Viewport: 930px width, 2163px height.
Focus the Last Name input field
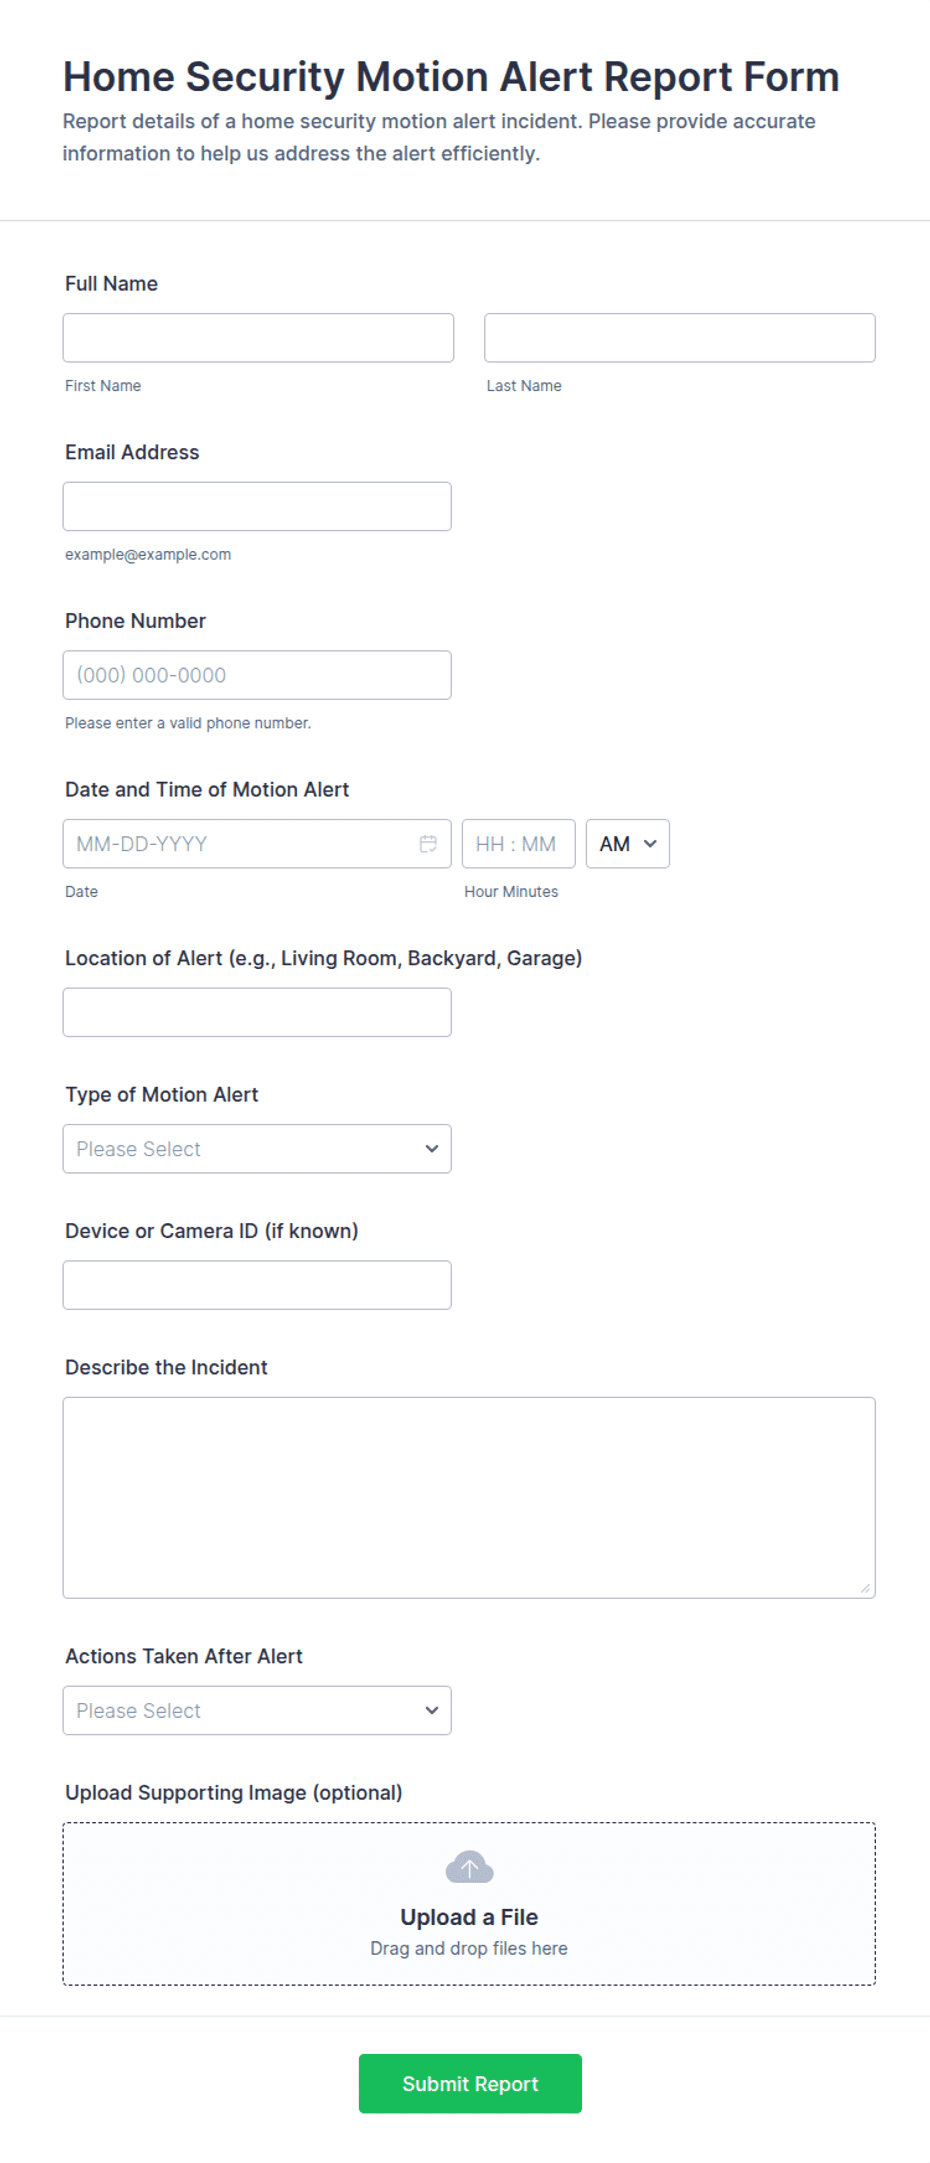[680, 338]
